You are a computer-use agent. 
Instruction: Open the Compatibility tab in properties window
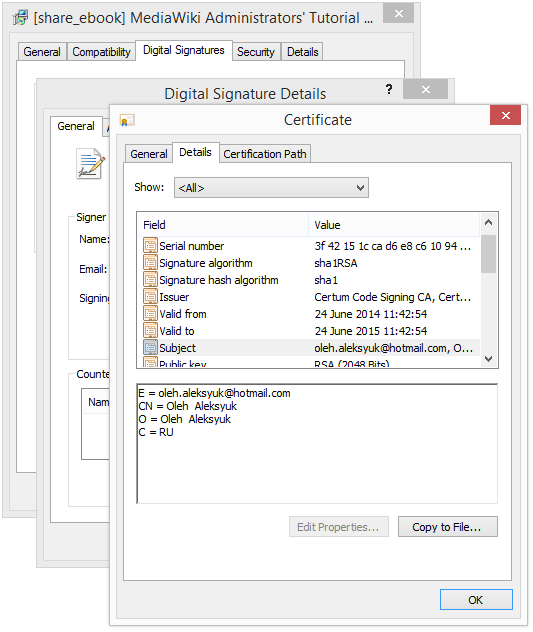tap(101, 52)
